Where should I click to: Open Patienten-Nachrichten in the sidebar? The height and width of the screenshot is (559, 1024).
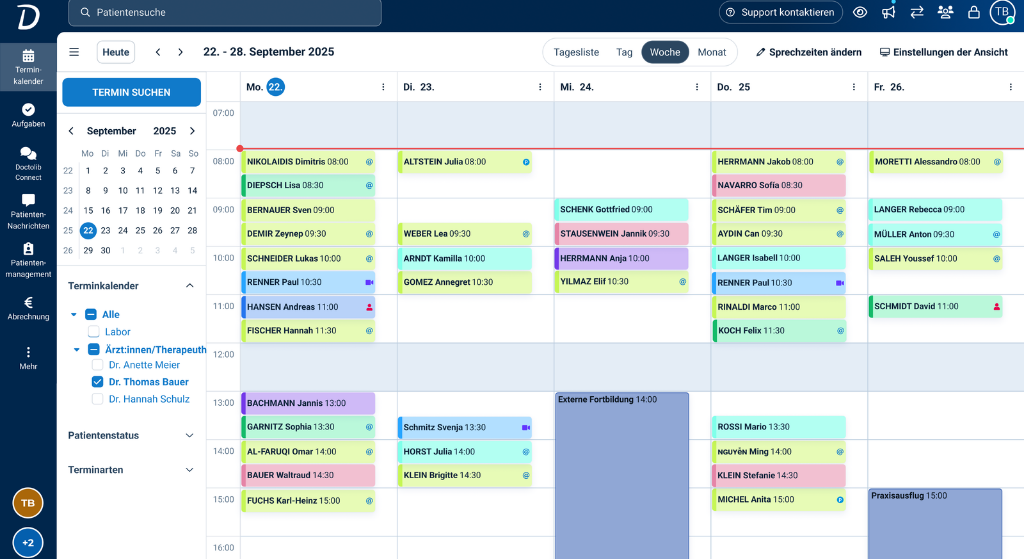28,211
